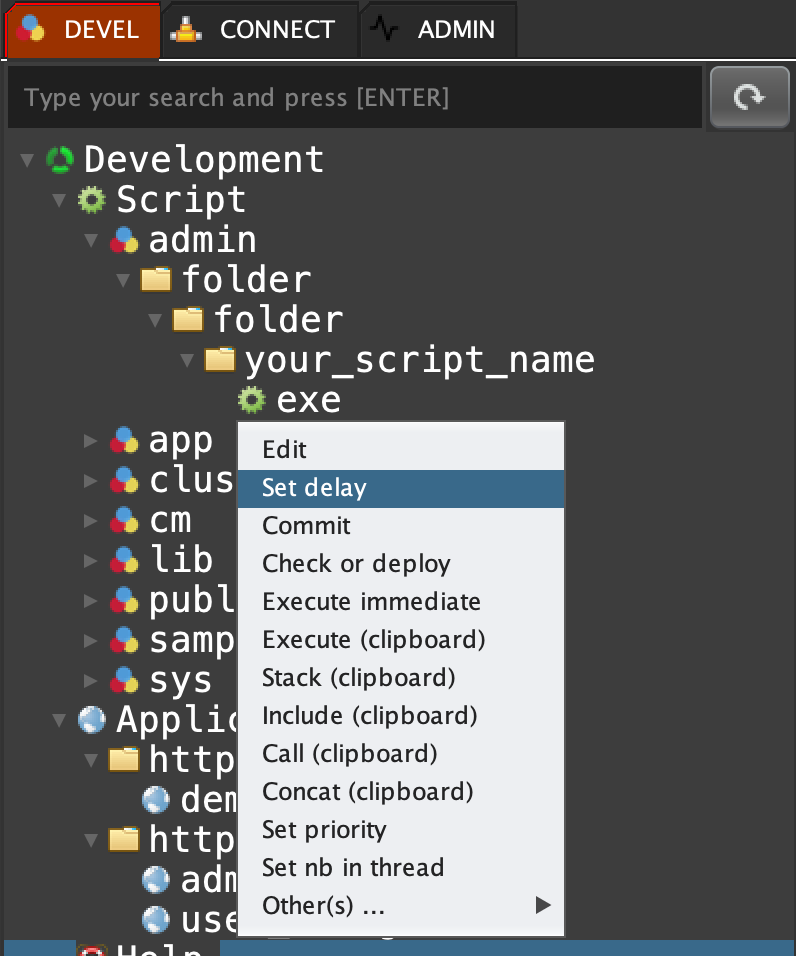Expand the sys package node

coord(91,681)
